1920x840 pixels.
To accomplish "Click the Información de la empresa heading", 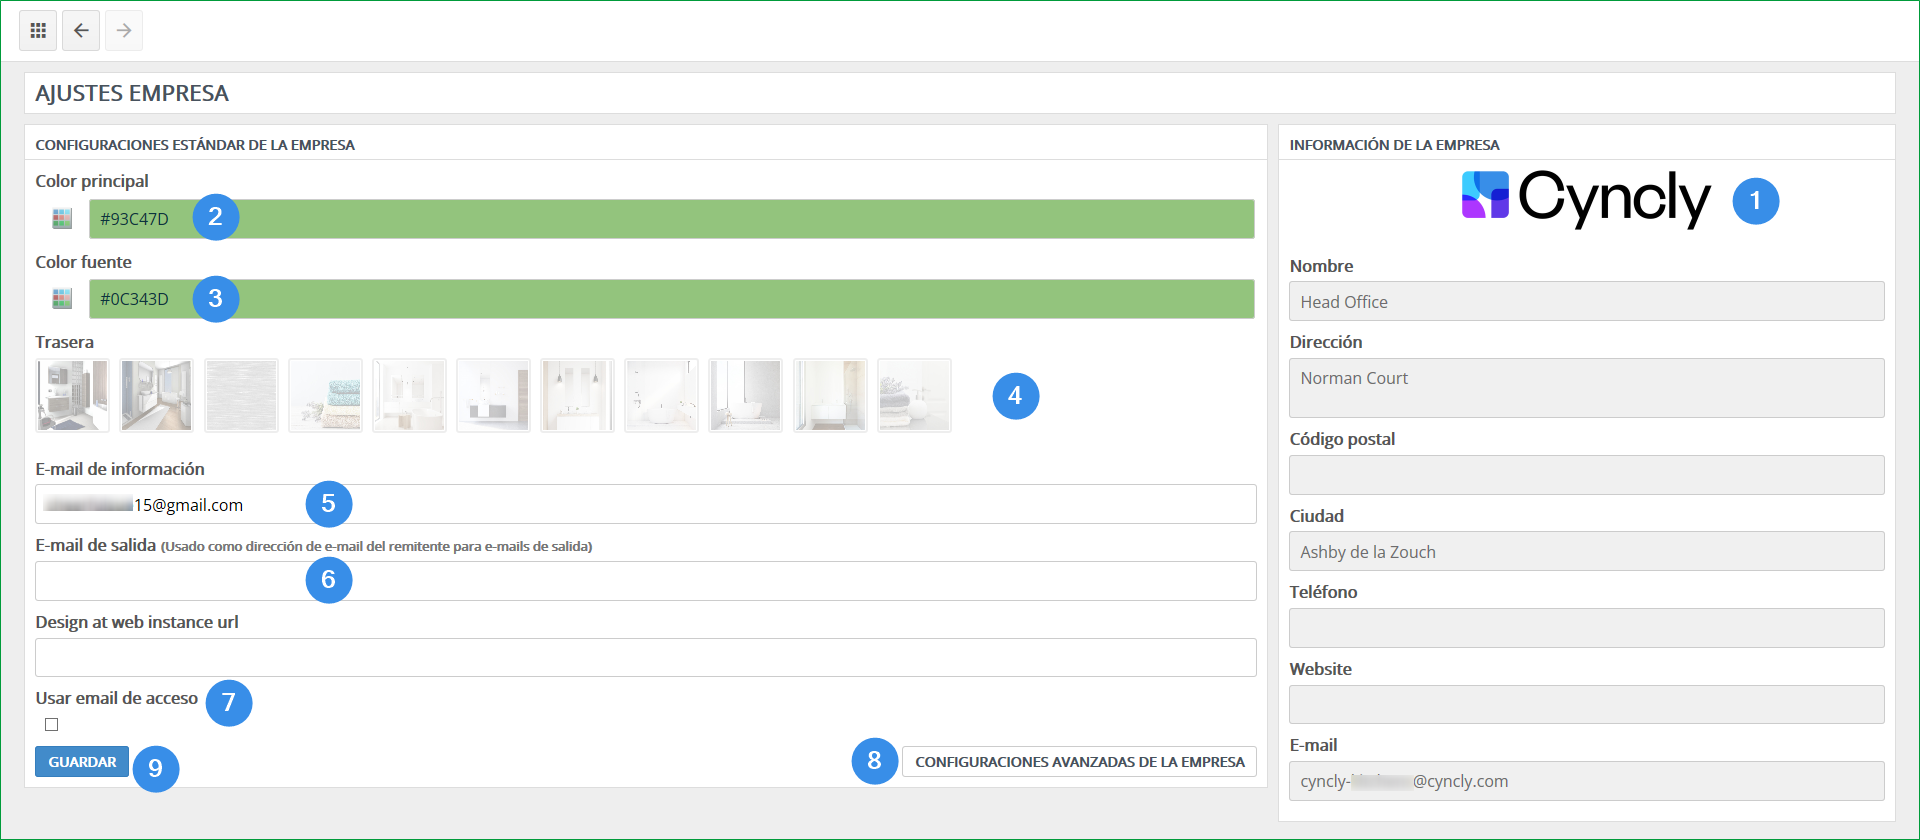I will pos(1394,145).
